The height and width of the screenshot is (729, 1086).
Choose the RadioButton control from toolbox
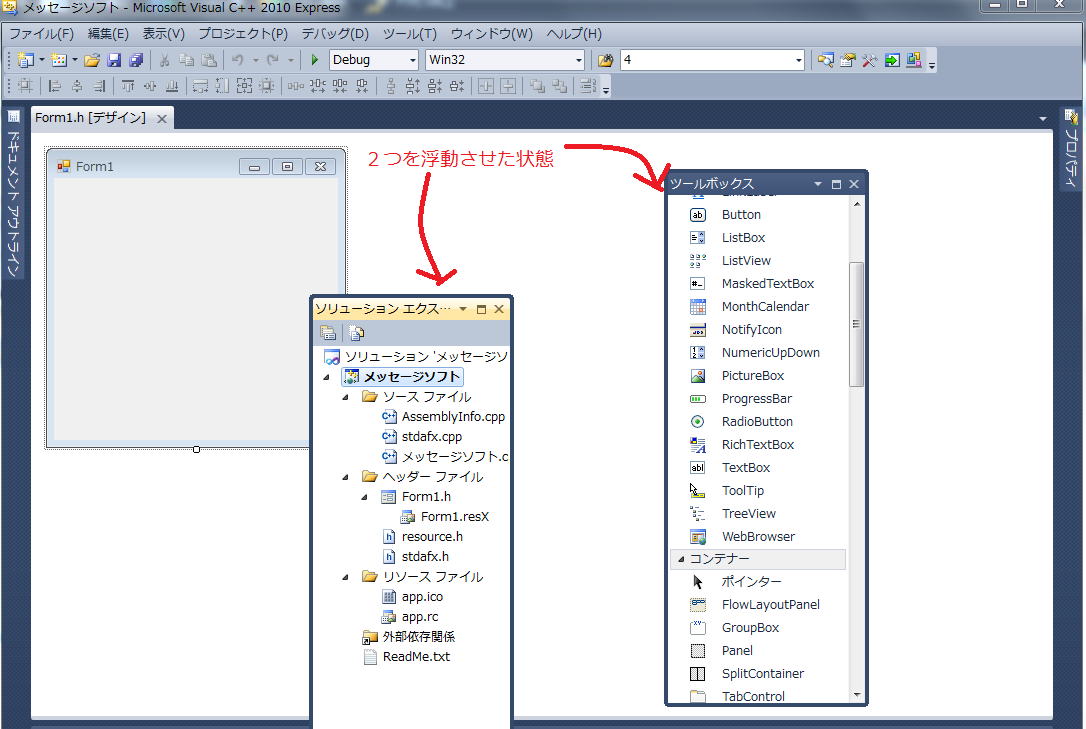point(756,422)
